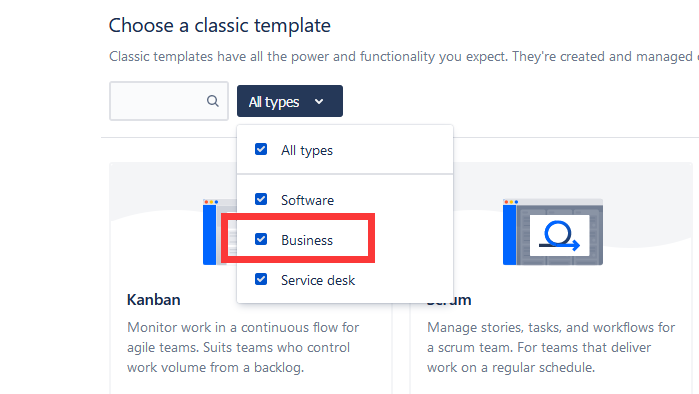Click the Kanban template illustration
This screenshot has height=394, width=699.
[220, 232]
